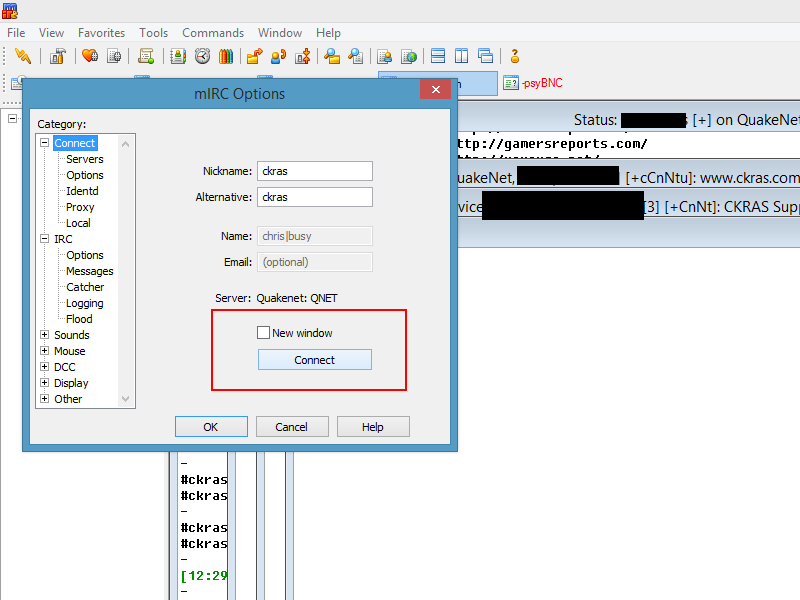Image resolution: width=800 pixels, height=600 pixels.
Task: Expand the DCC category node
Action: pyautogui.click(x=44, y=367)
